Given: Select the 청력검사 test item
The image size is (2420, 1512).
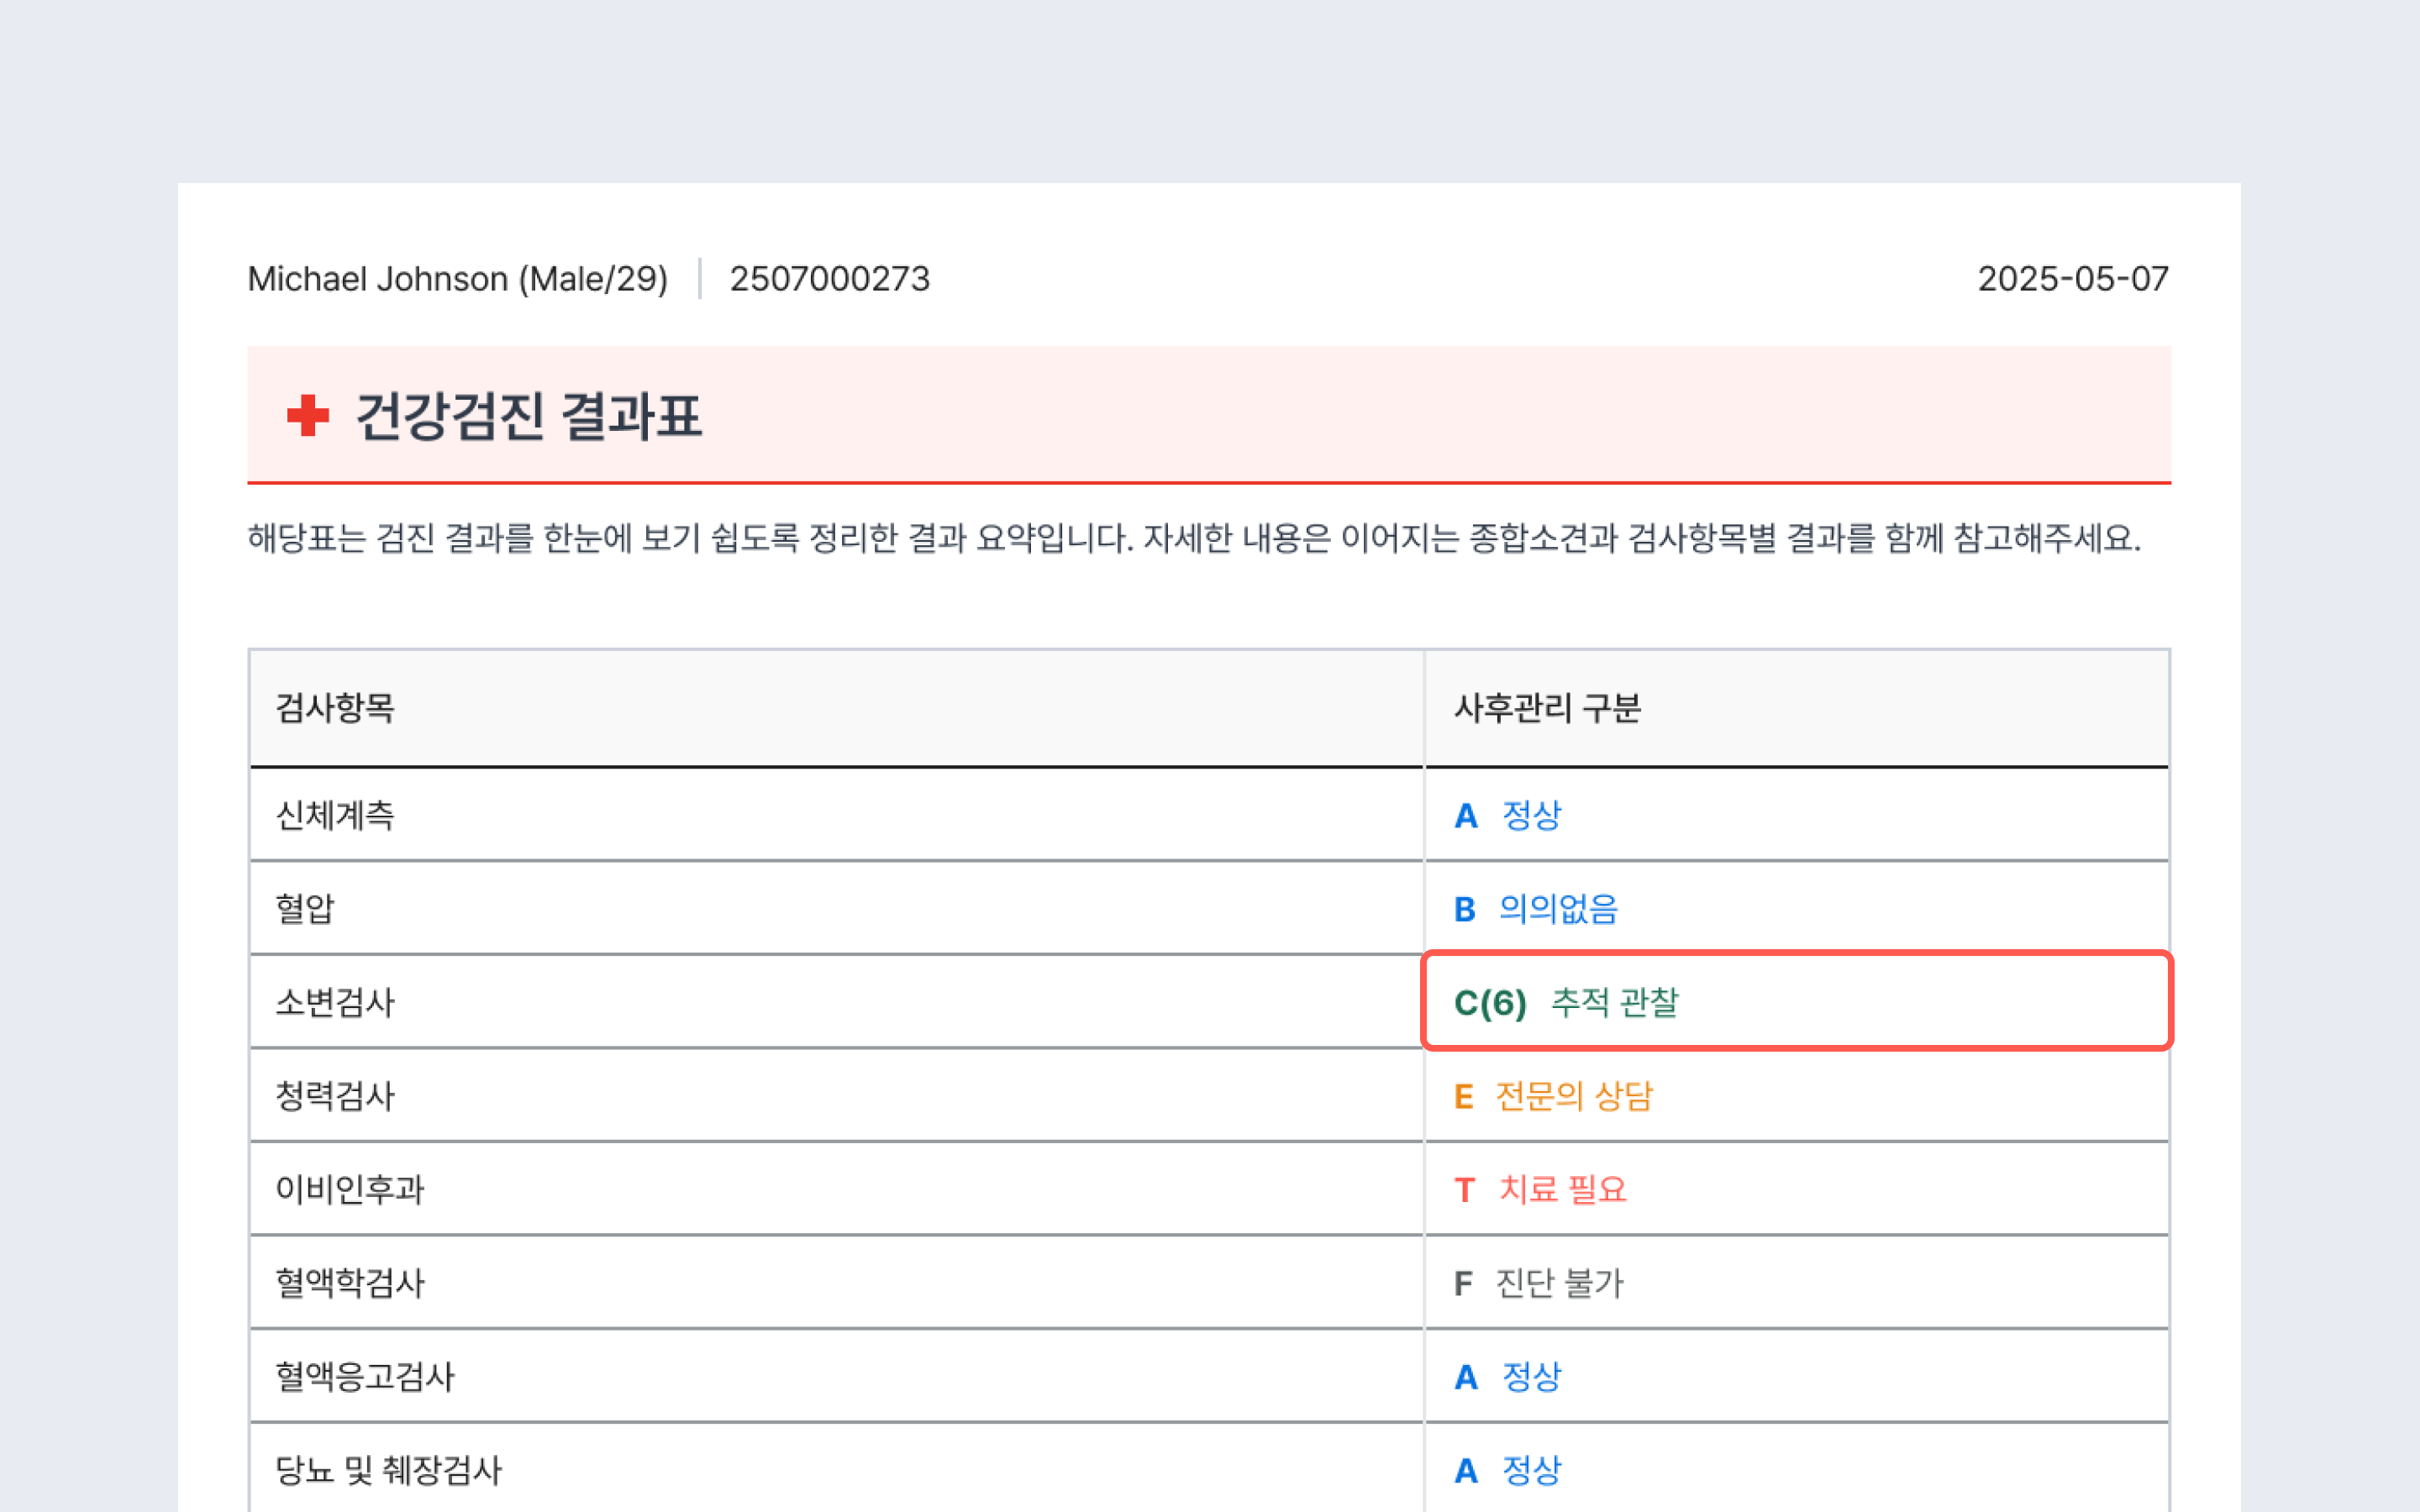Looking at the screenshot, I should coord(335,1096).
